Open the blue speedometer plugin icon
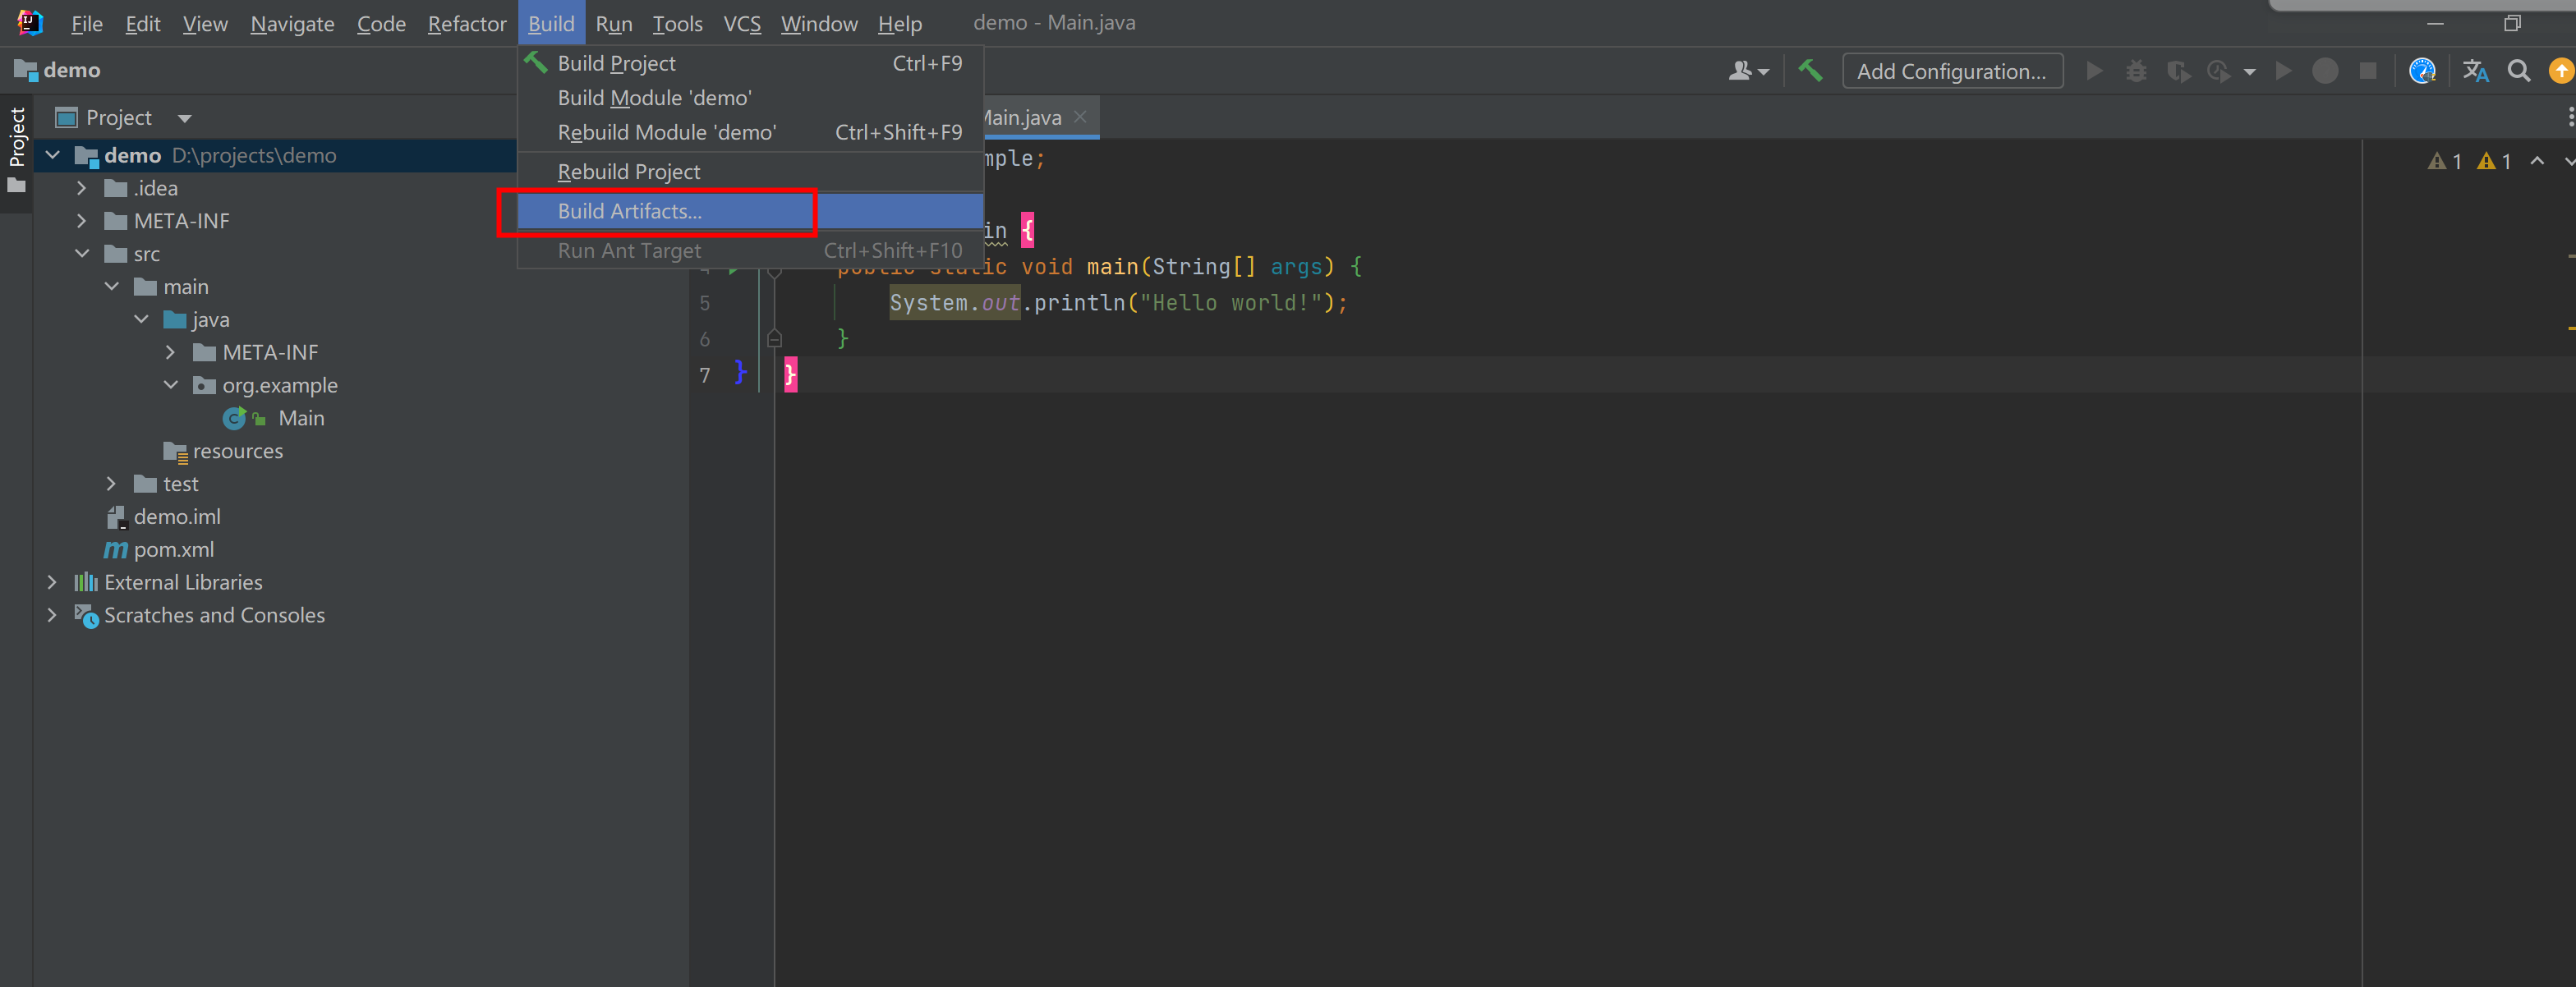This screenshot has width=2576, height=987. tap(2422, 71)
